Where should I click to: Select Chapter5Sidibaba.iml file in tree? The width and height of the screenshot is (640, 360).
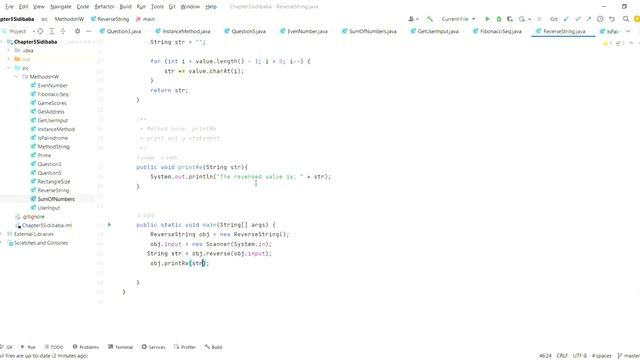pyautogui.click(x=43, y=225)
